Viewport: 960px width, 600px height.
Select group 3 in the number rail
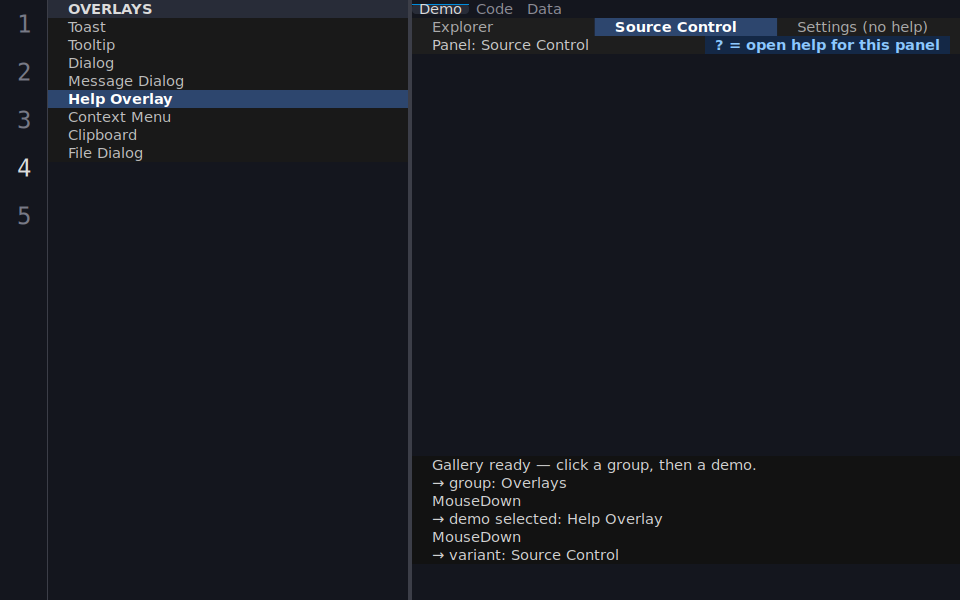(24, 120)
